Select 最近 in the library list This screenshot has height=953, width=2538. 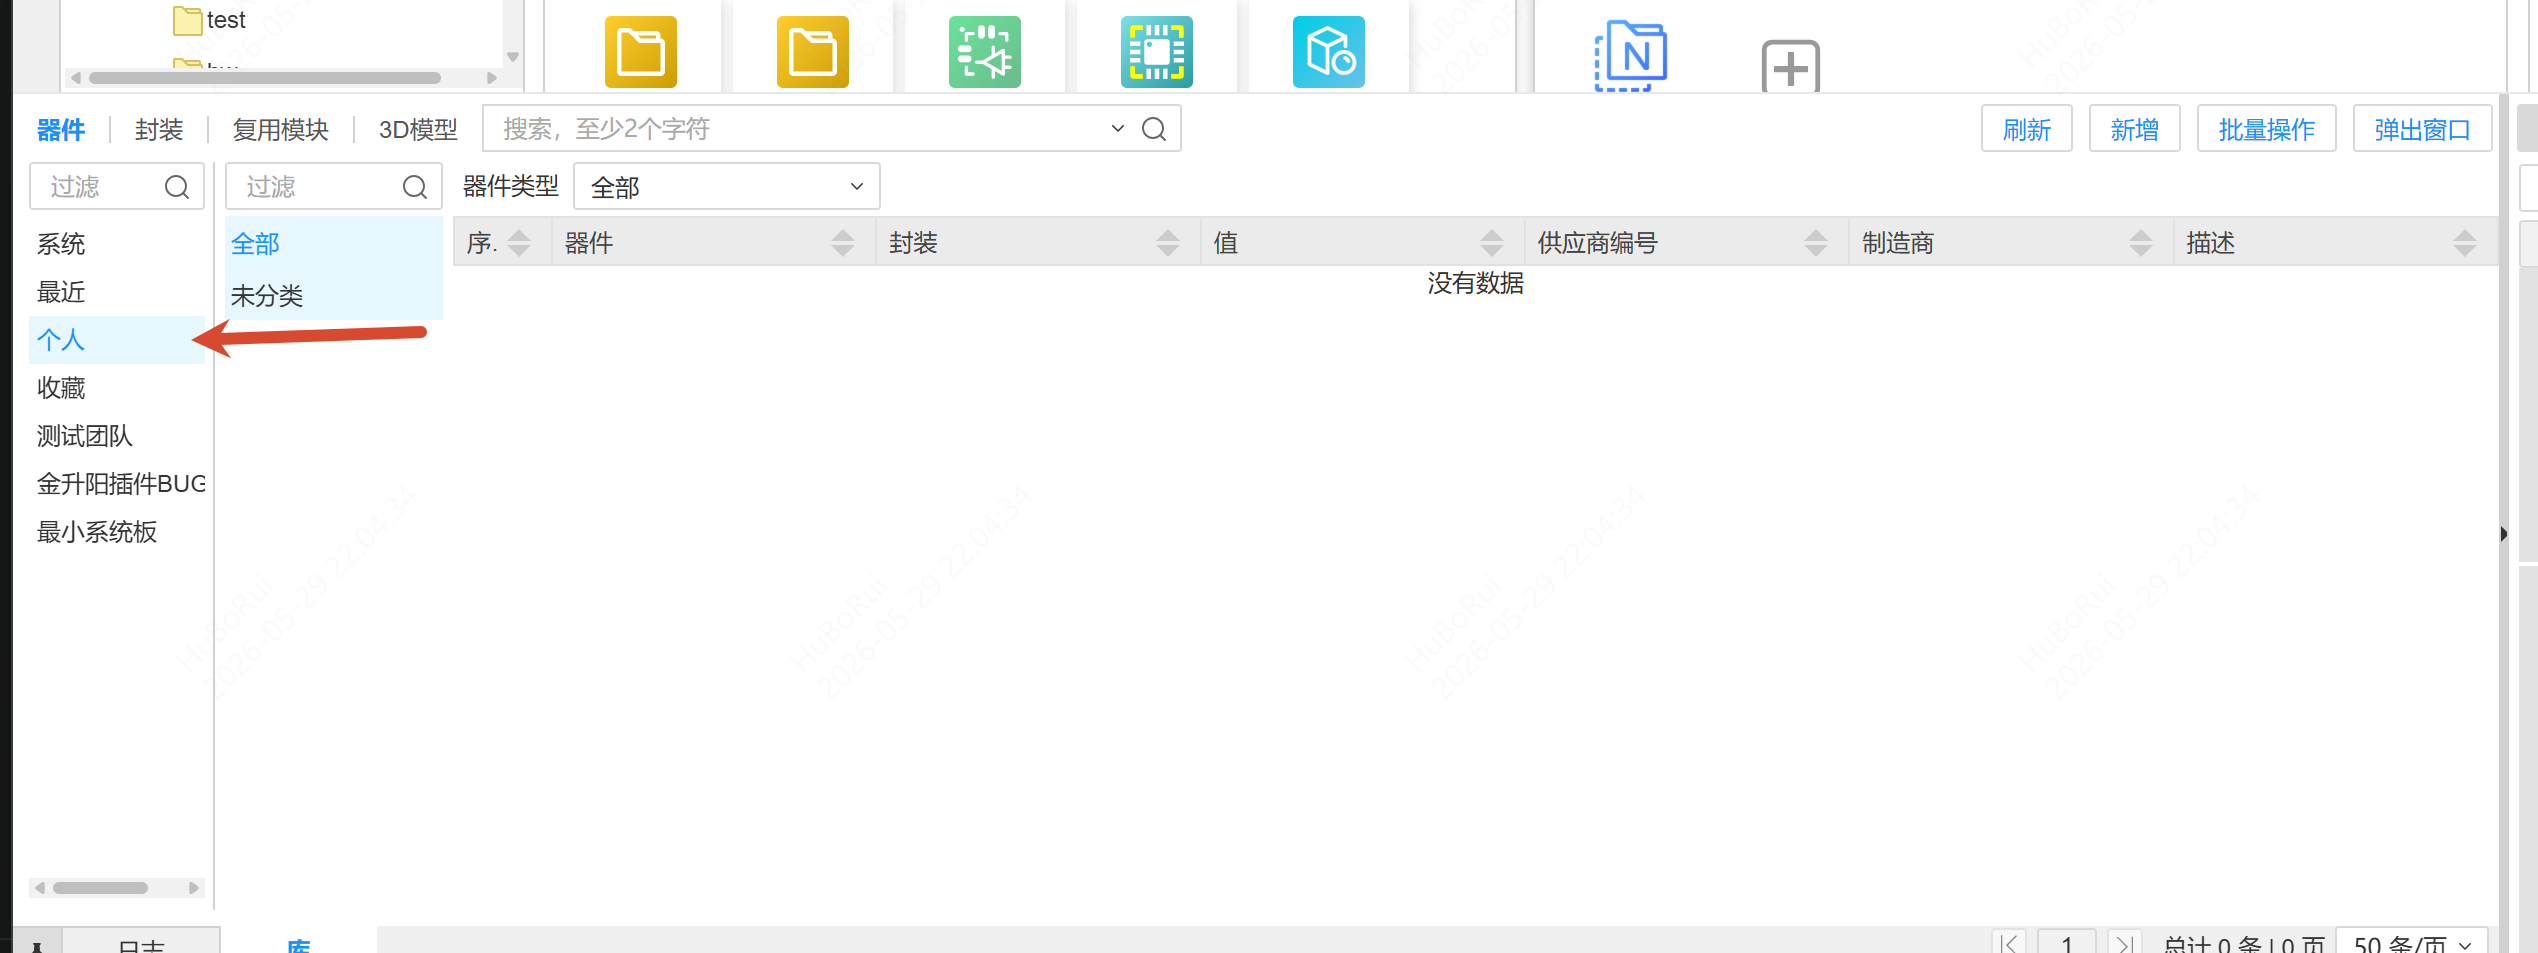[118, 292]
